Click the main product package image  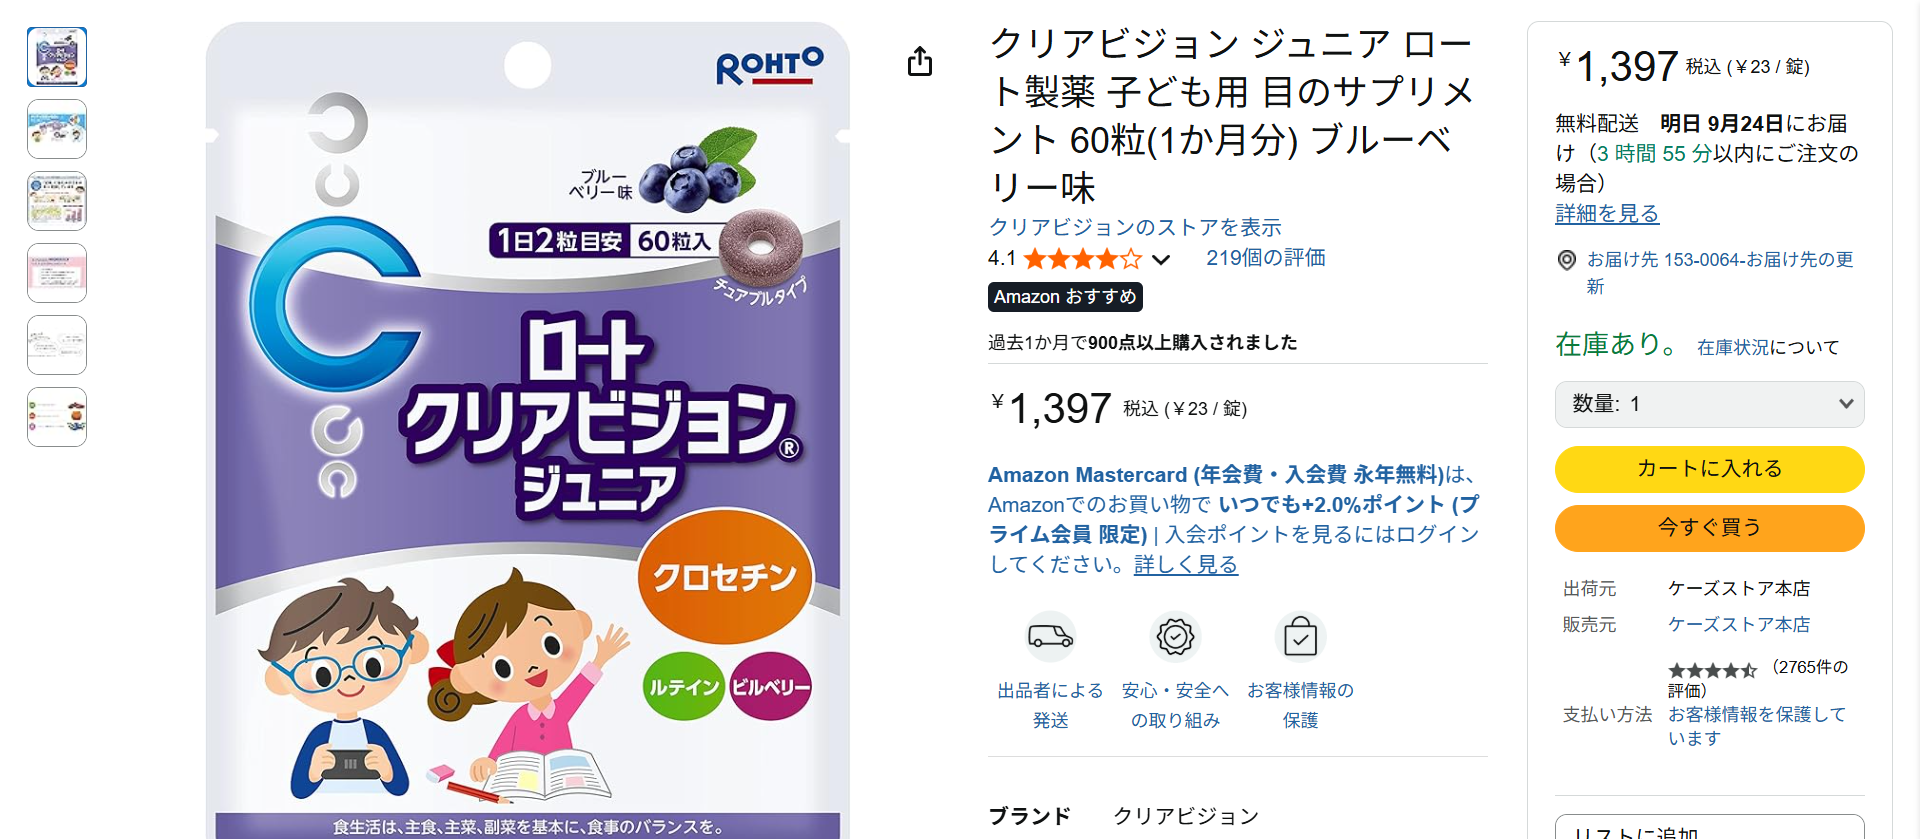pyautogui.click(x=528, y=430)
